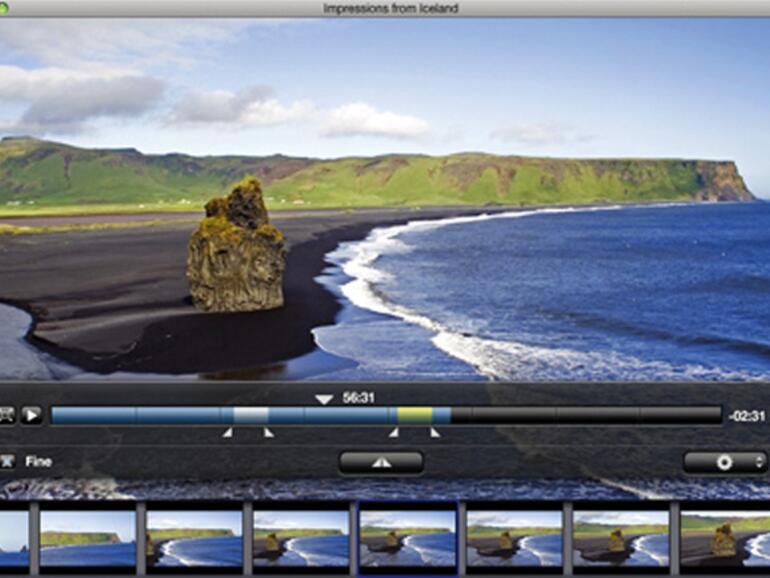770x578 pixels.
Task: Click the green window zoom button
Action: (2, 8)
